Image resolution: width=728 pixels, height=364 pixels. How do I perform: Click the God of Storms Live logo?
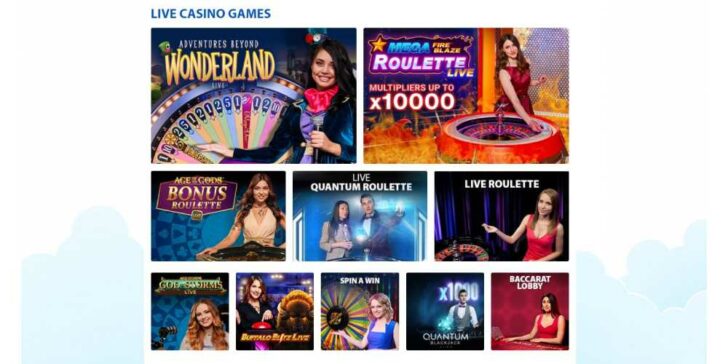click(x=190, y=286)
